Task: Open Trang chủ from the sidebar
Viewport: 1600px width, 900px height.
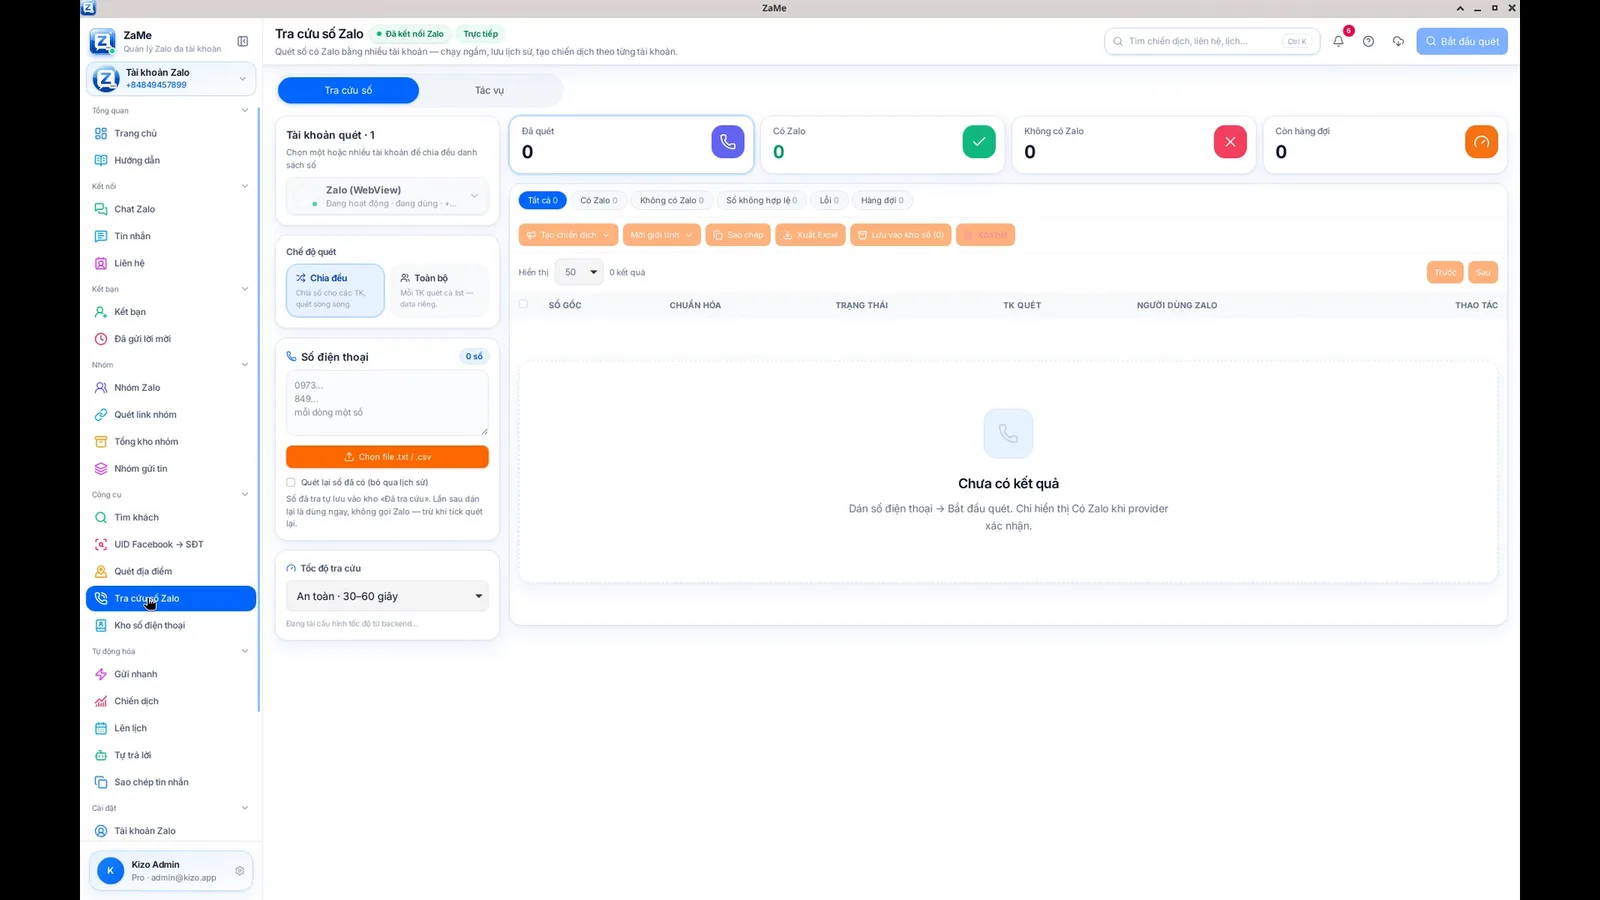Action: click(x=171, y=133)
